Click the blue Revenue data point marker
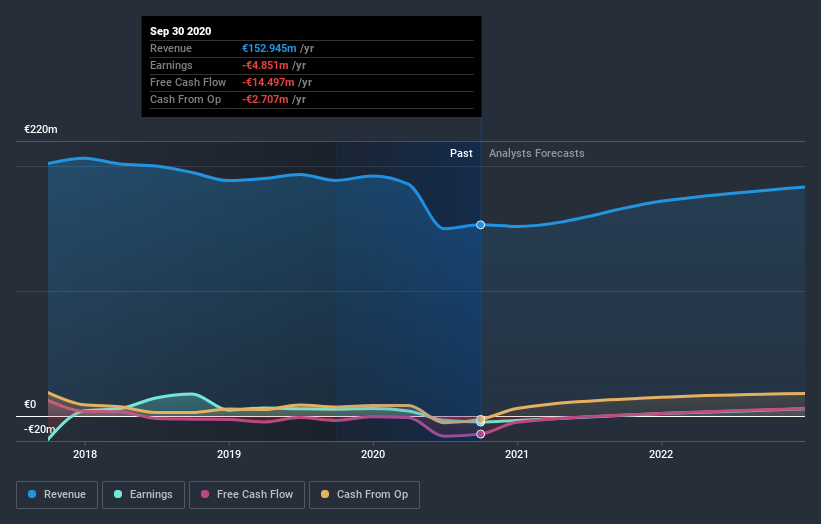Image resolution: width=821 pixels, height=524 pixels. pyautogui.click(x=480, y=225)
